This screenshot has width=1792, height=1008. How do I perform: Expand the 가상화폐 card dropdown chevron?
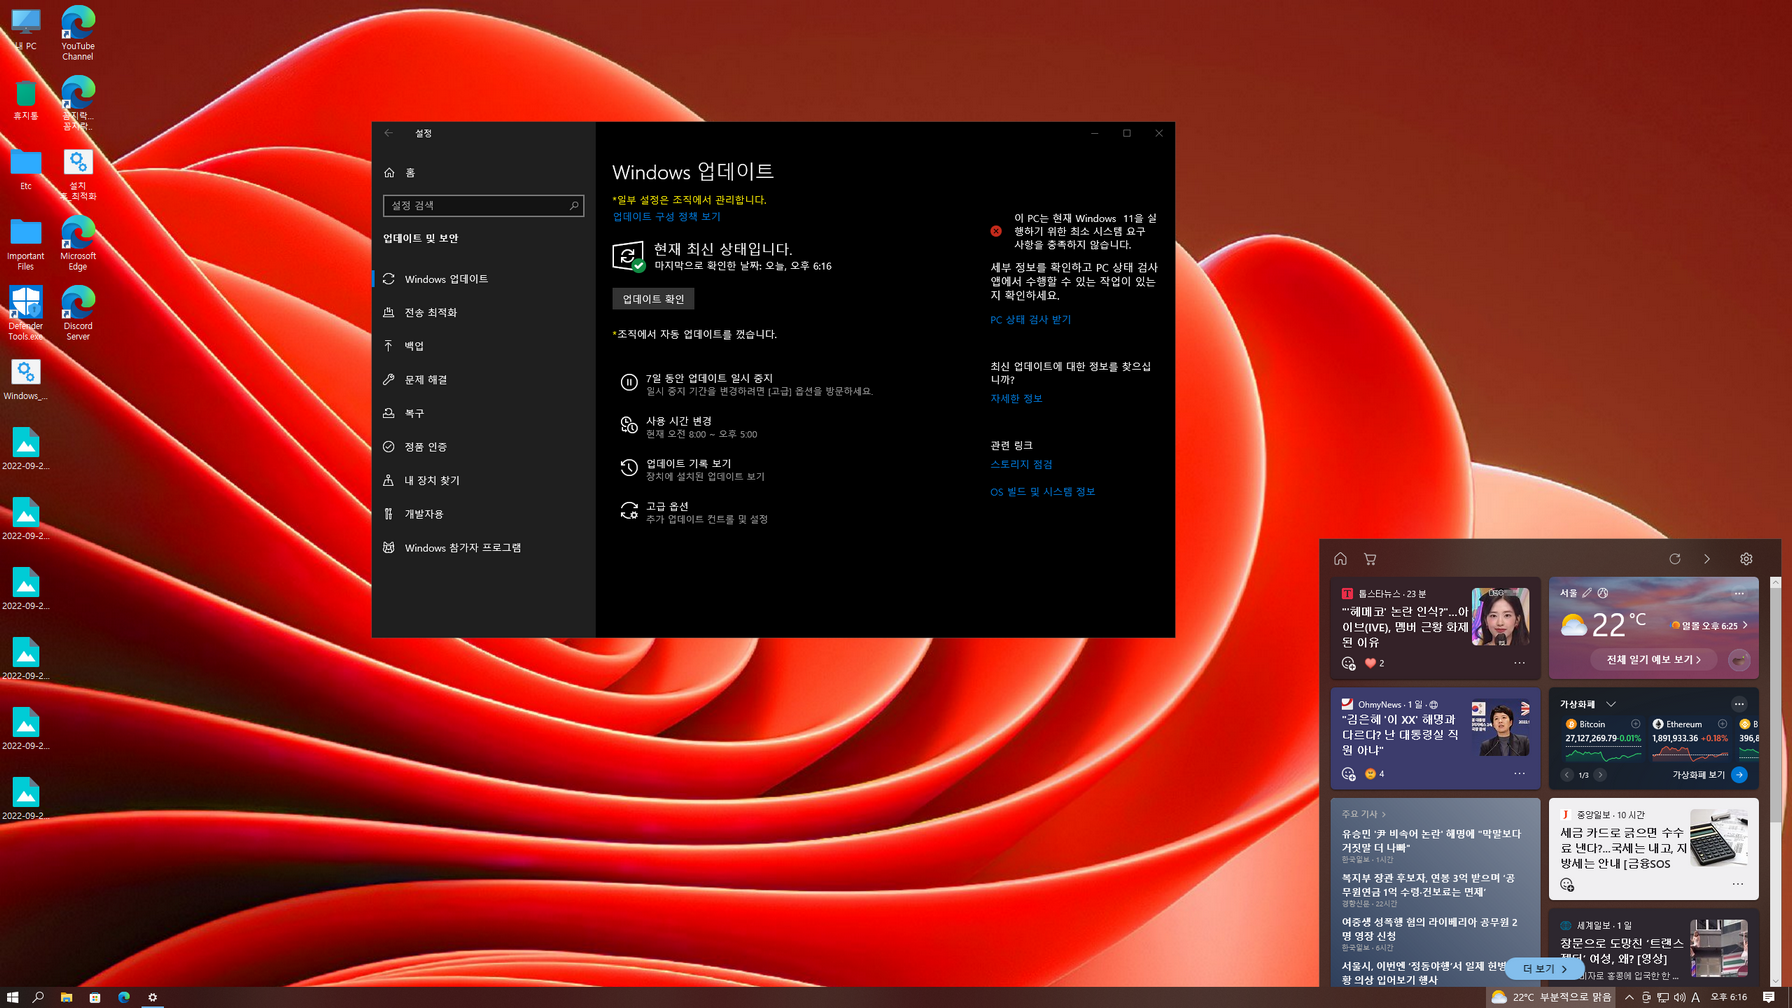(x=1611, y=704)
